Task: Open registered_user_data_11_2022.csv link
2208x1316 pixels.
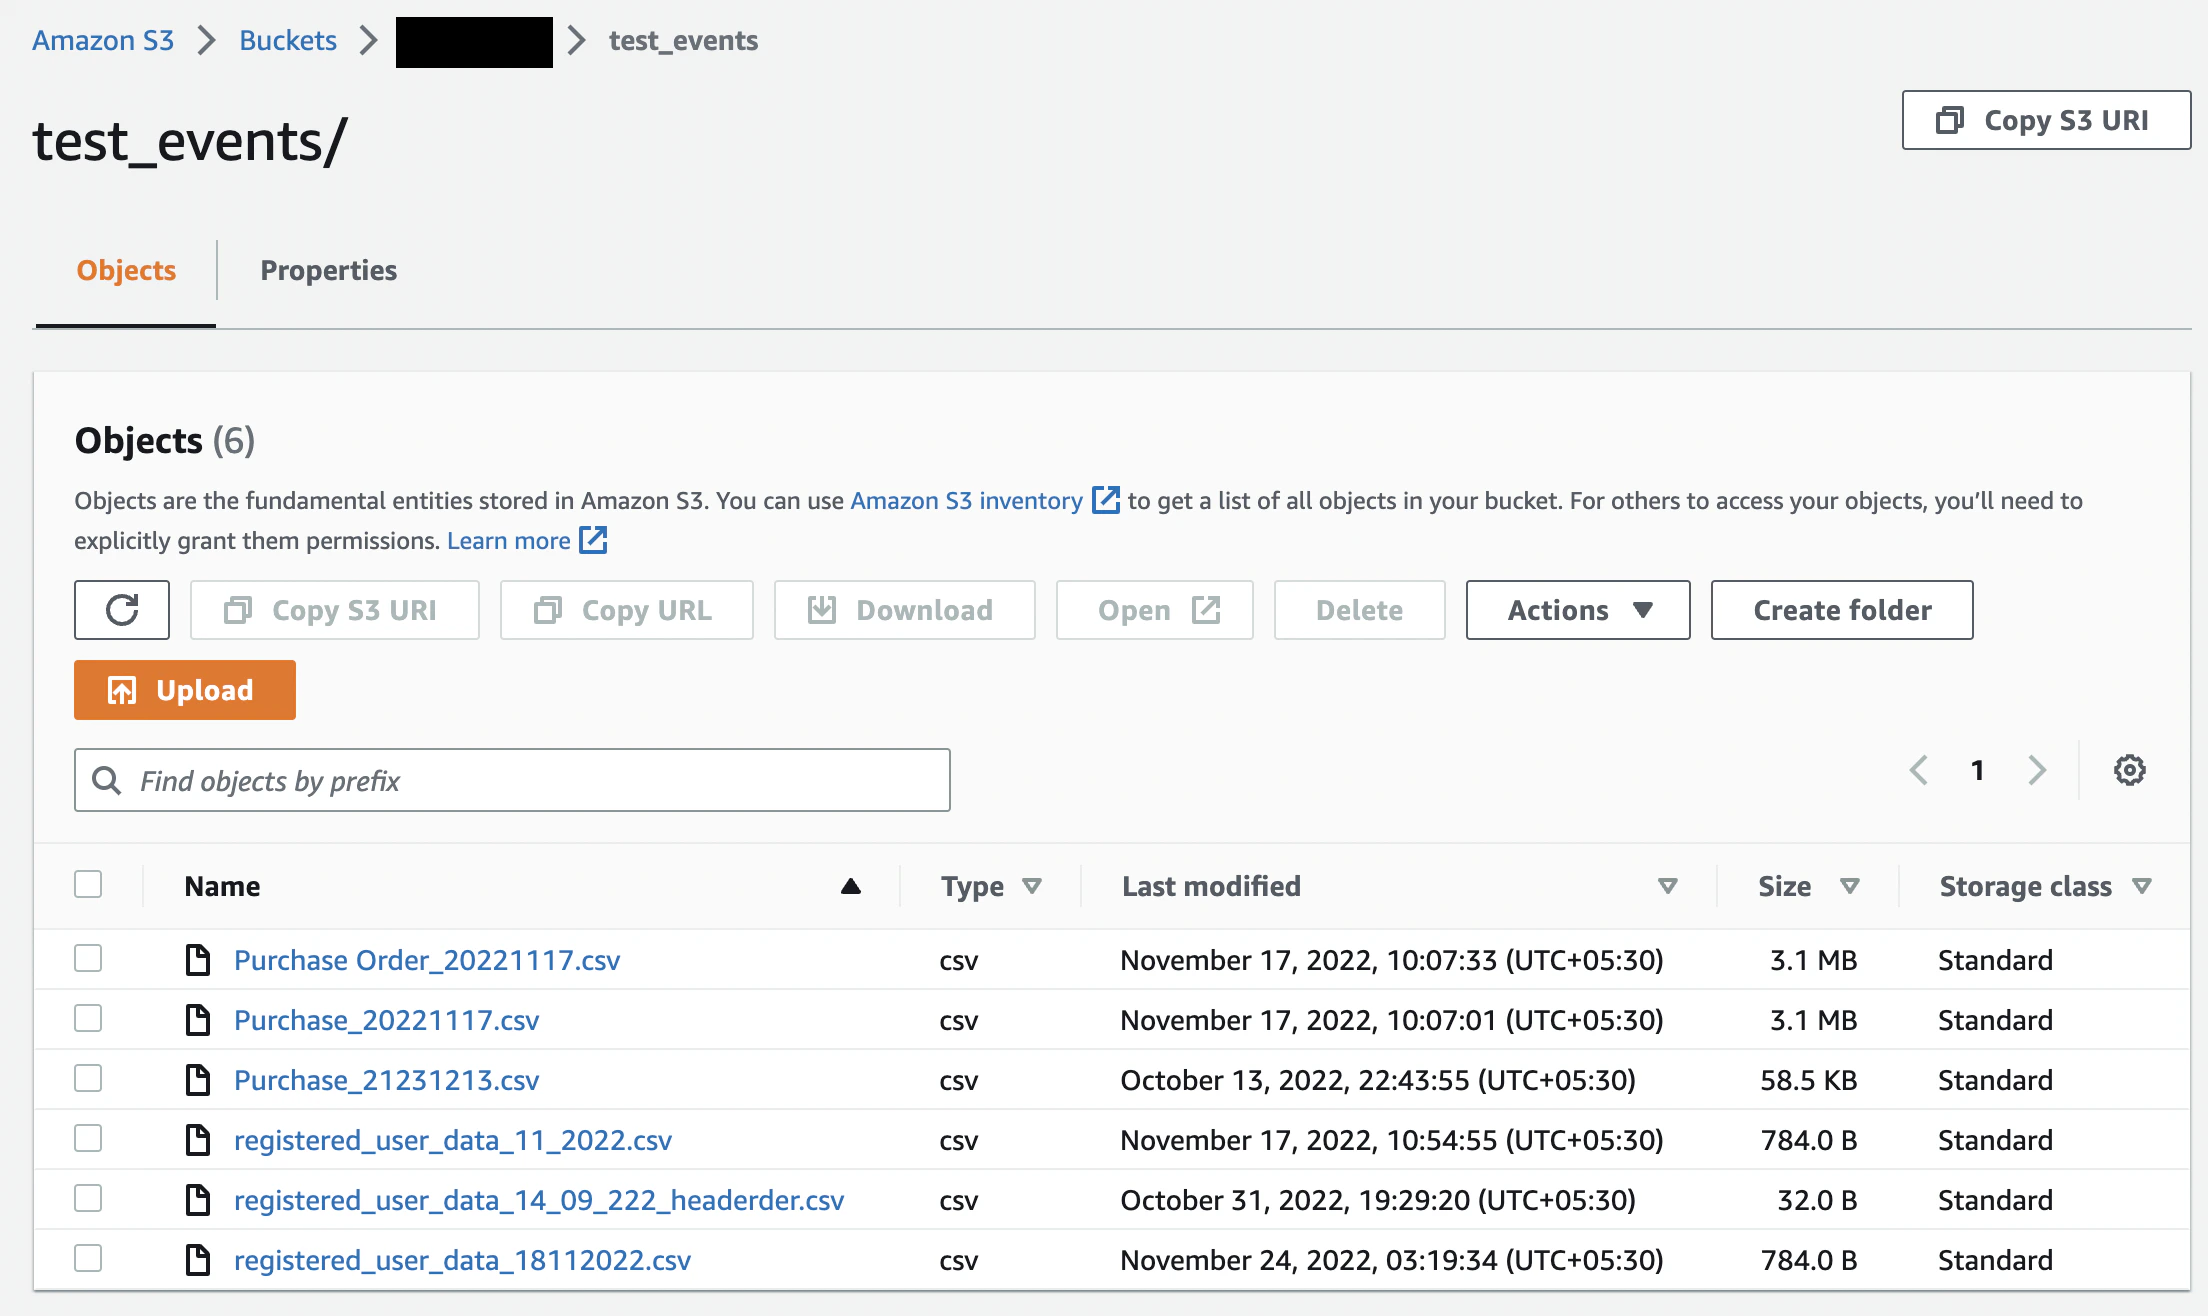Action: click(452, 1140)
